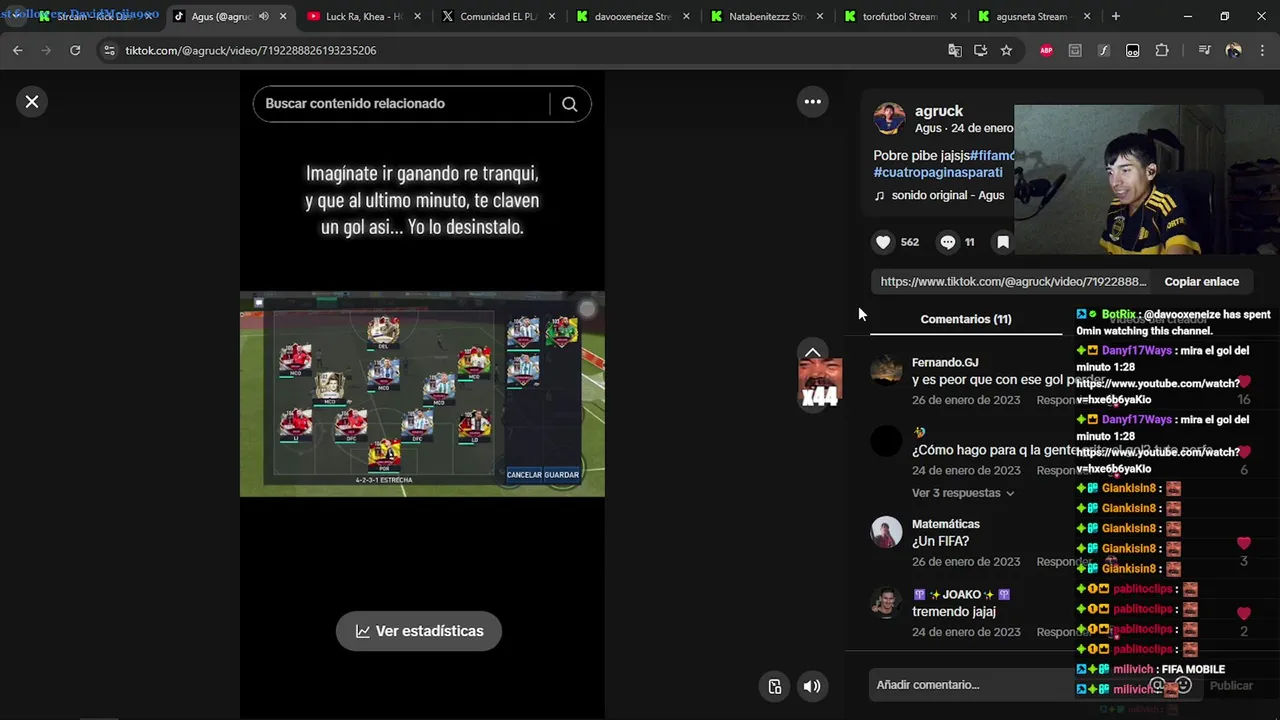Open the floating player icon
This screenshot has width=1280, height=720.
[x=774, y=686]
